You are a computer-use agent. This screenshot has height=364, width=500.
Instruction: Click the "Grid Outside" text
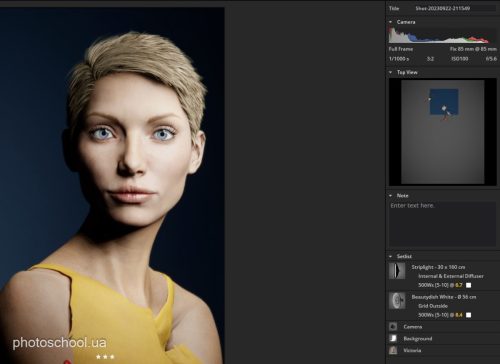click(x=433, y=306)
